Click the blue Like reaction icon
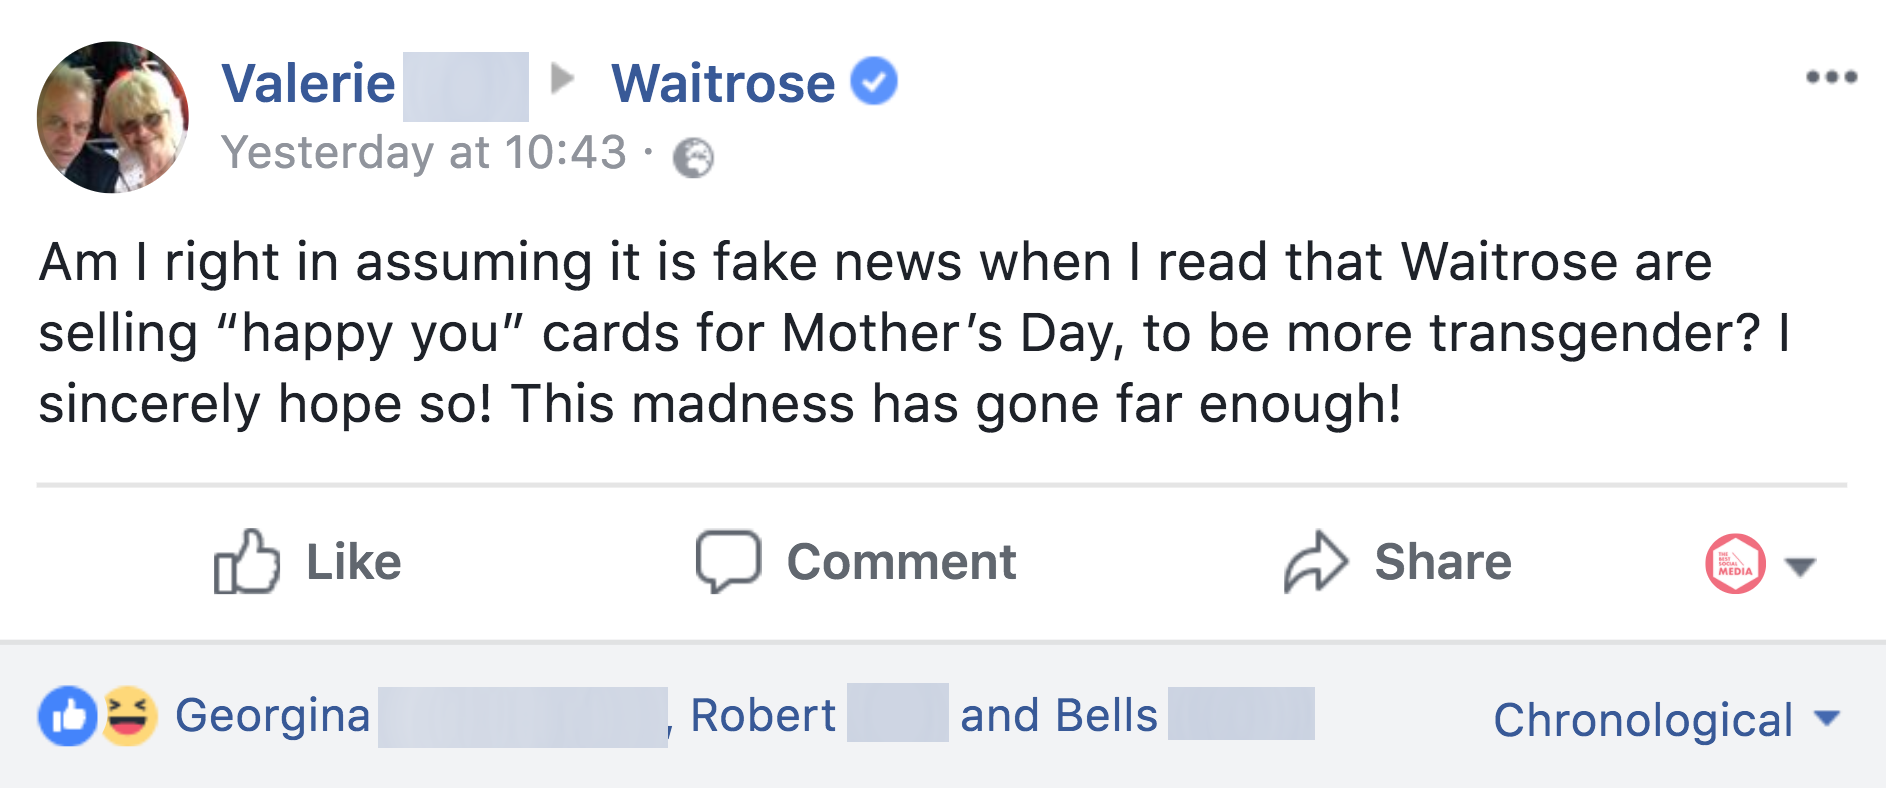This screenshot has height=788, width=1886. [67, 716]
